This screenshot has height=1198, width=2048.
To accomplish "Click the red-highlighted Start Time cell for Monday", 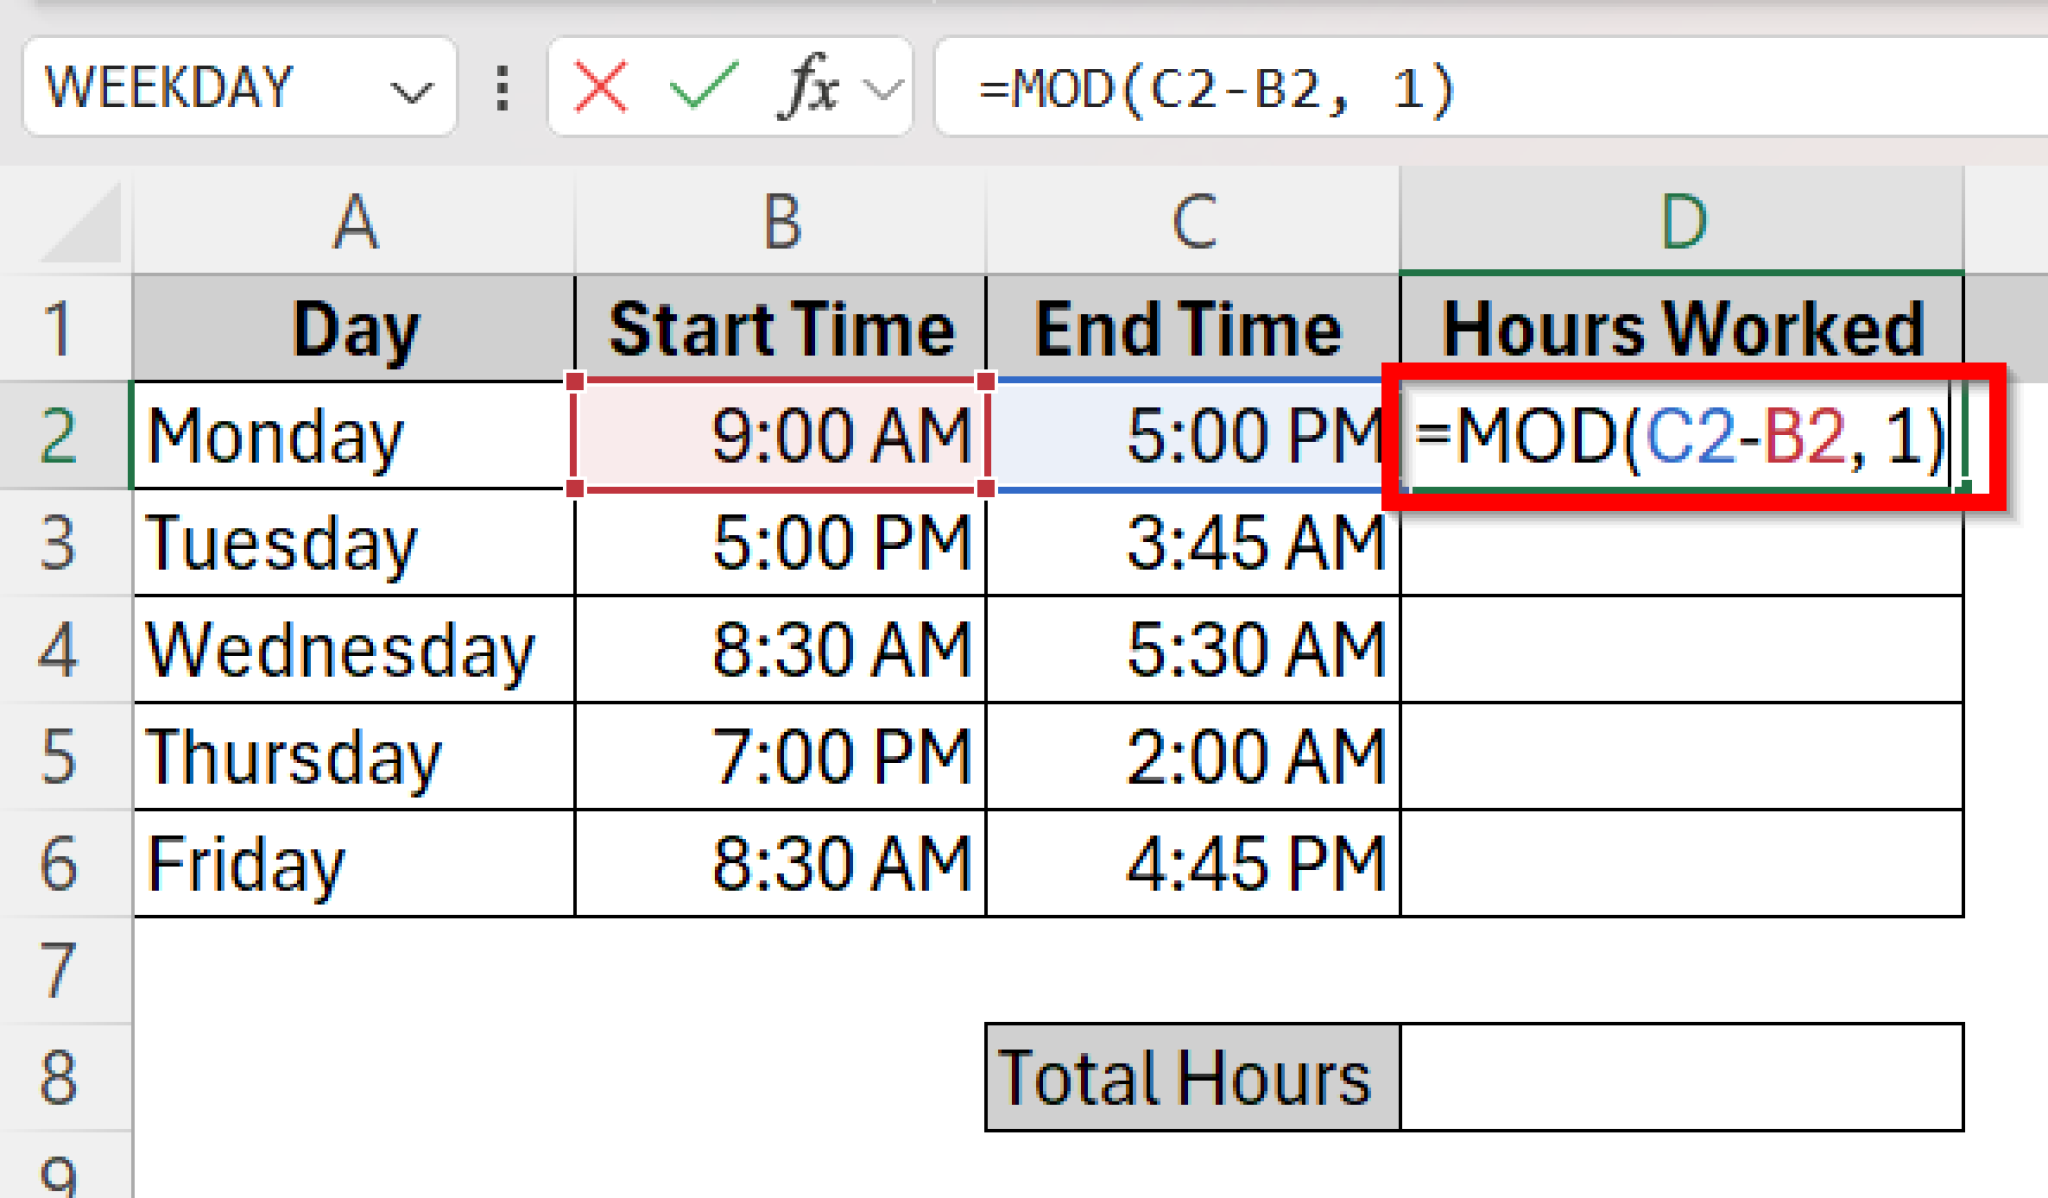I will point(780,434).
